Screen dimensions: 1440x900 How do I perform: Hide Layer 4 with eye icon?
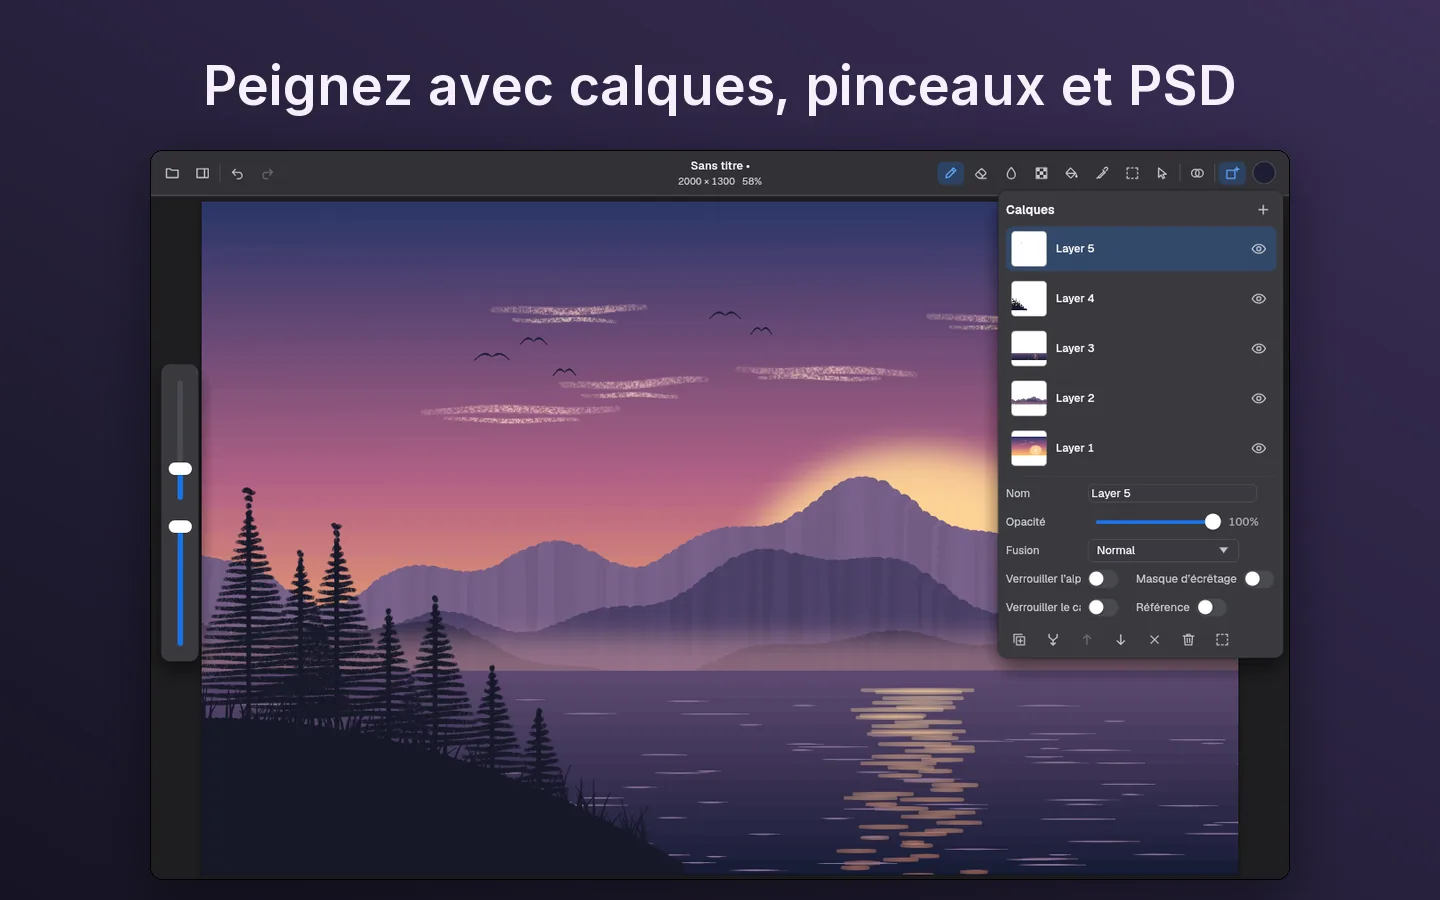pyautogui.click(x=1259, y=299)
